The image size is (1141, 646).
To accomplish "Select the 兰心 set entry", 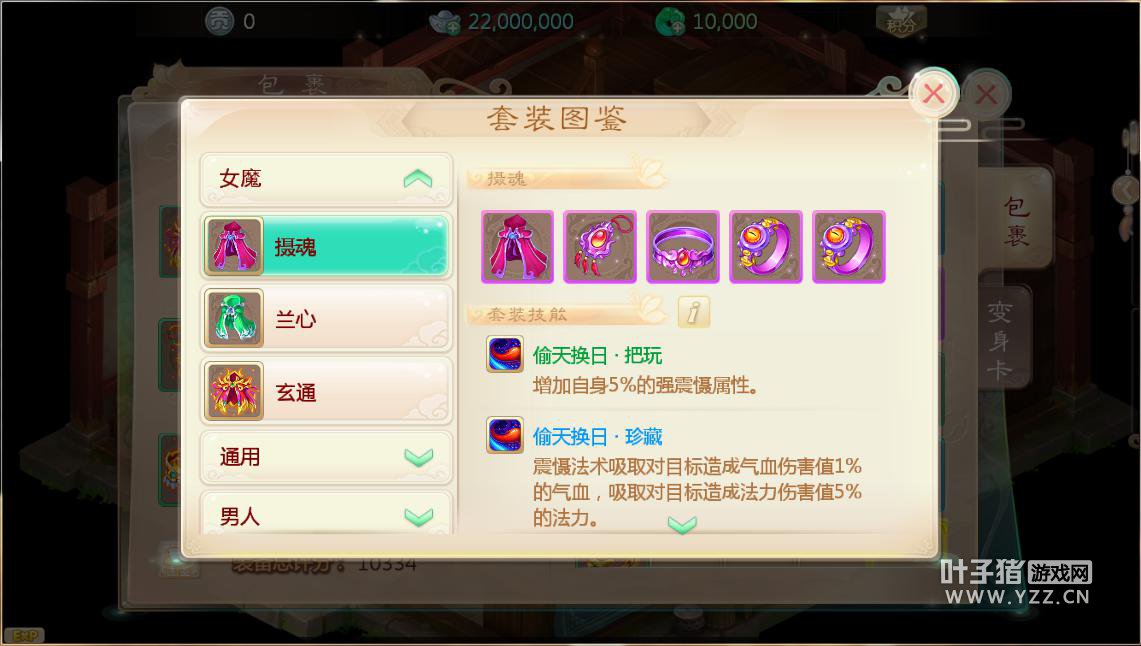I will (326, 319).
